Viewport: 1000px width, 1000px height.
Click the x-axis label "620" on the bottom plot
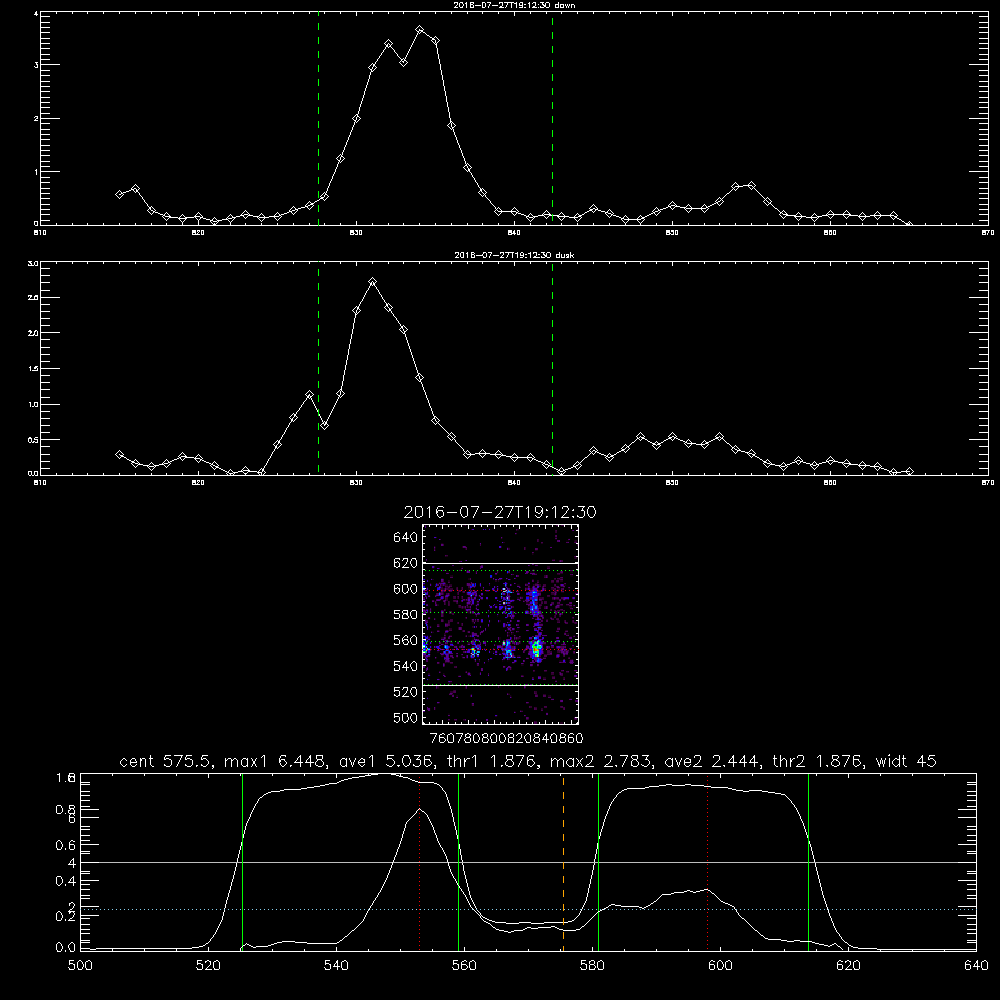pyautogui.click(x=848, y=966)
